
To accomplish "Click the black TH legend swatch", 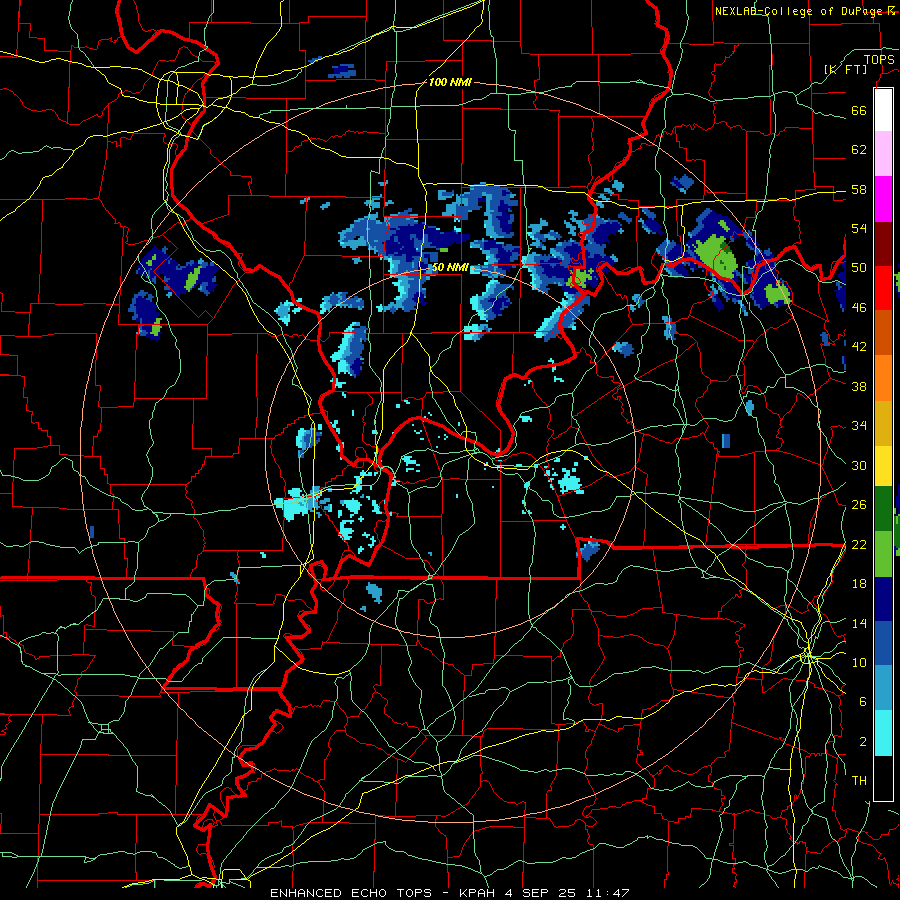I will pyautogui.click(x=883, y=778).
